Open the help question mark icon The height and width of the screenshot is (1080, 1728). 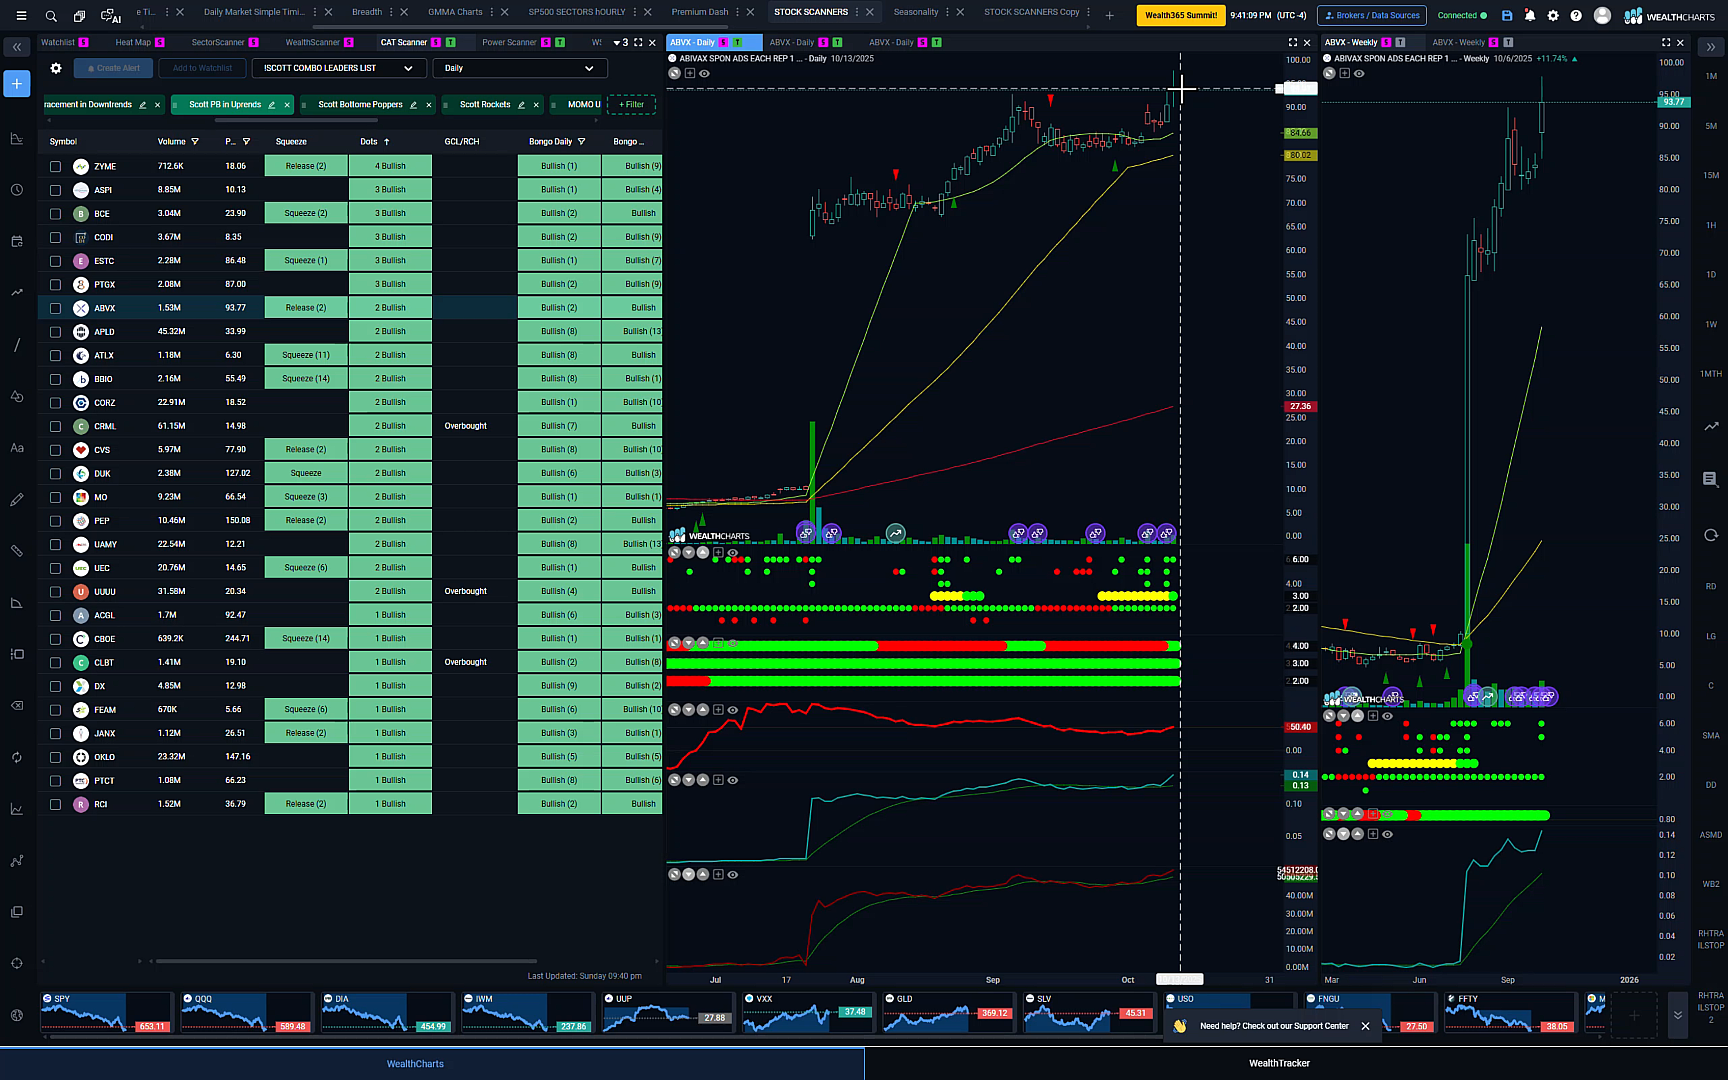tap(1576, 16)
